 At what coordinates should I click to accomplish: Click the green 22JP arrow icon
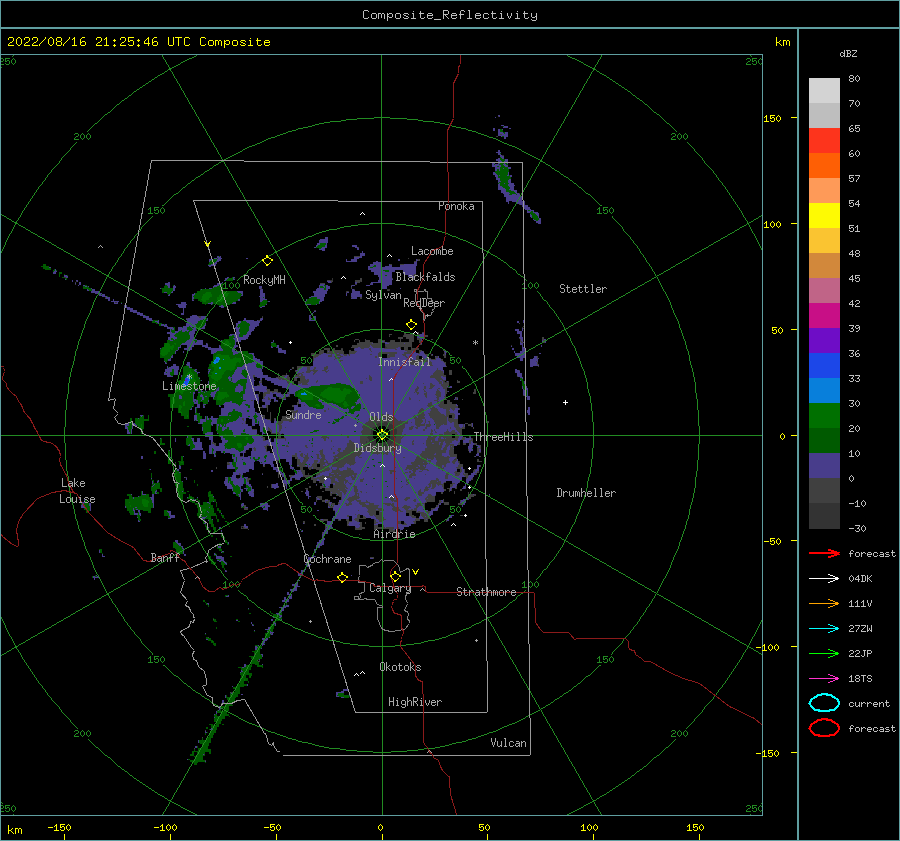(824, 653)
